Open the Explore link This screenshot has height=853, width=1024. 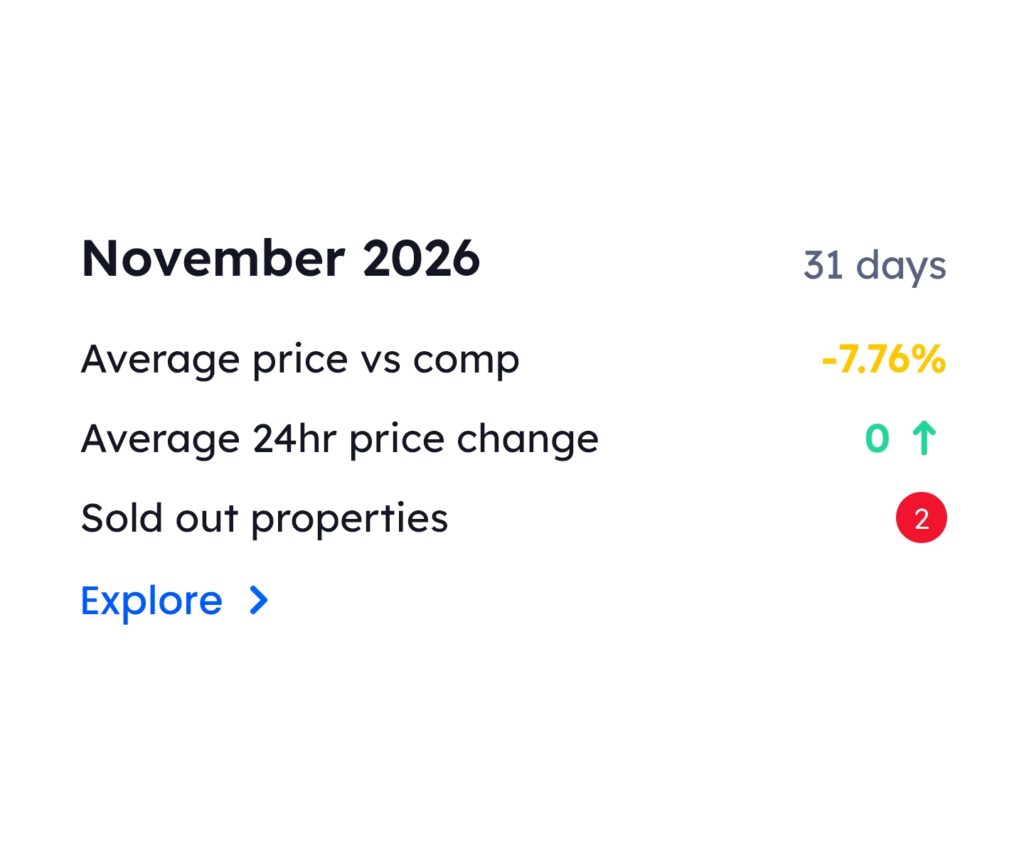tap(152, 600)
